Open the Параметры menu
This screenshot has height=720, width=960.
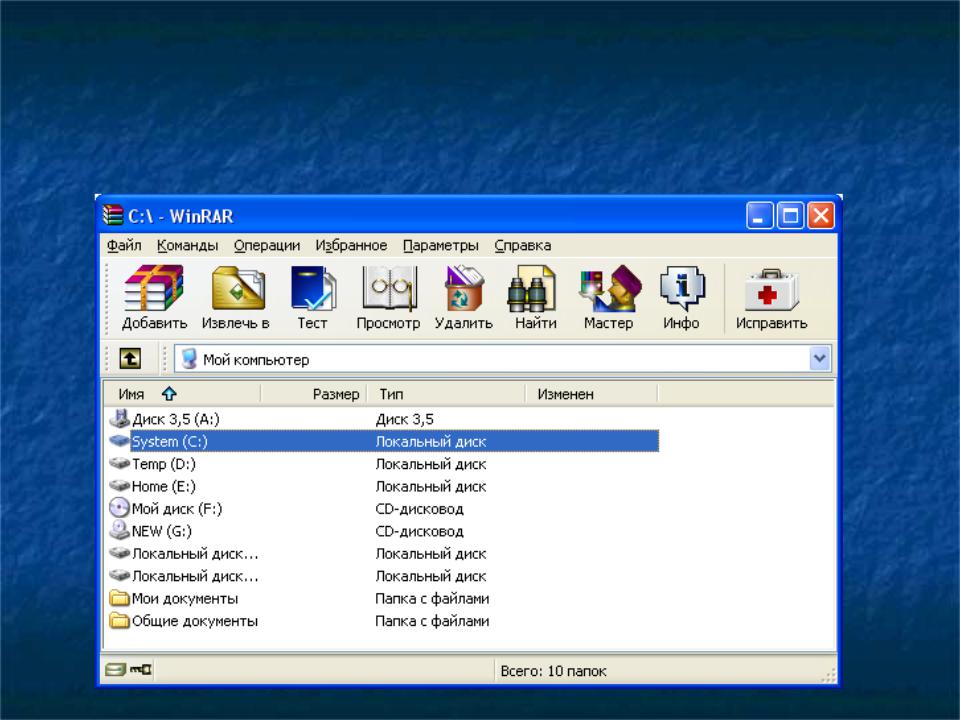click(441, 246)
